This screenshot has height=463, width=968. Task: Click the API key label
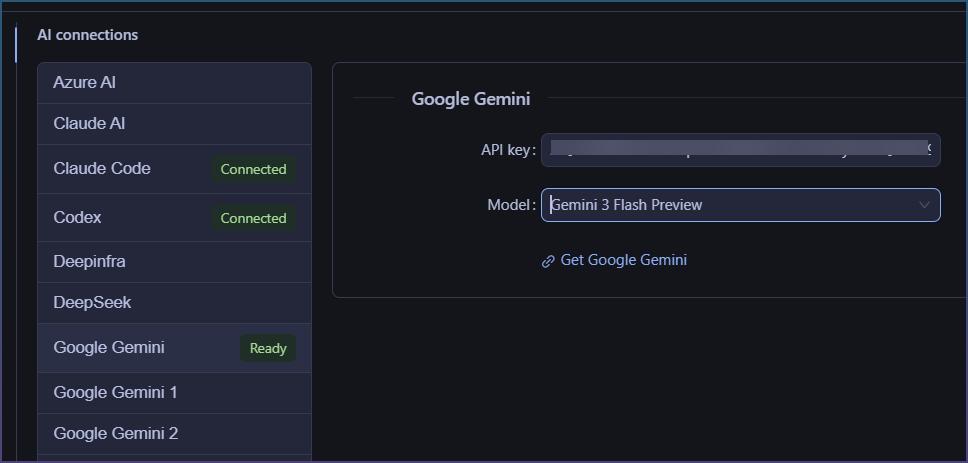coord(508,150)
